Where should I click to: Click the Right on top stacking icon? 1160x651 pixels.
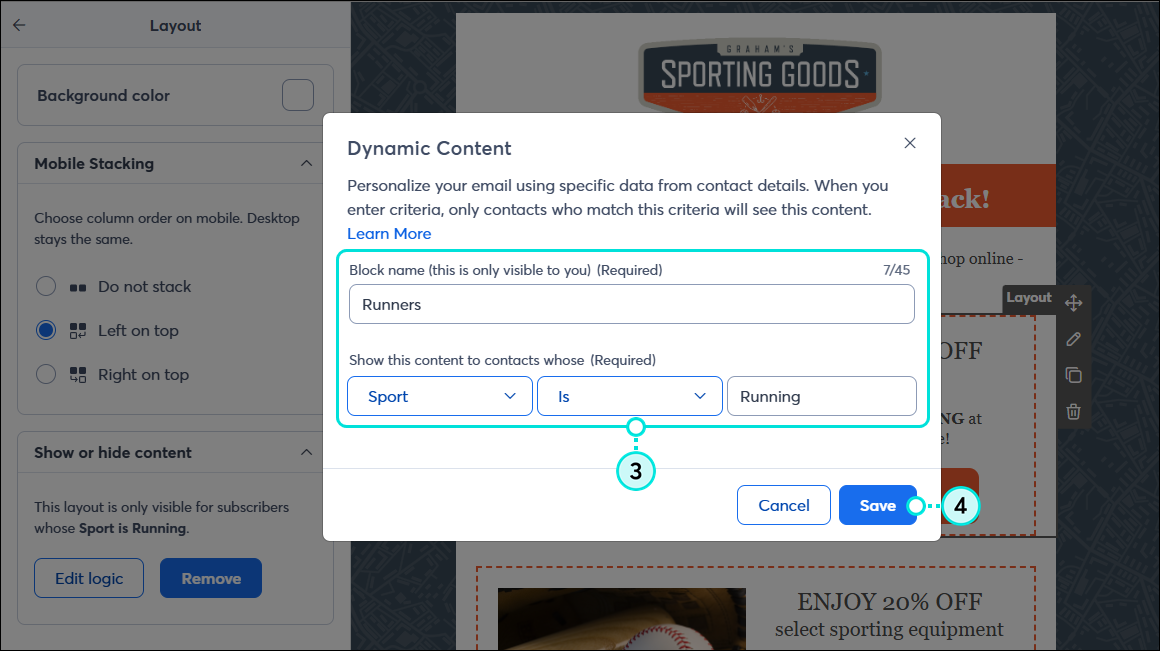pos(78,374)
